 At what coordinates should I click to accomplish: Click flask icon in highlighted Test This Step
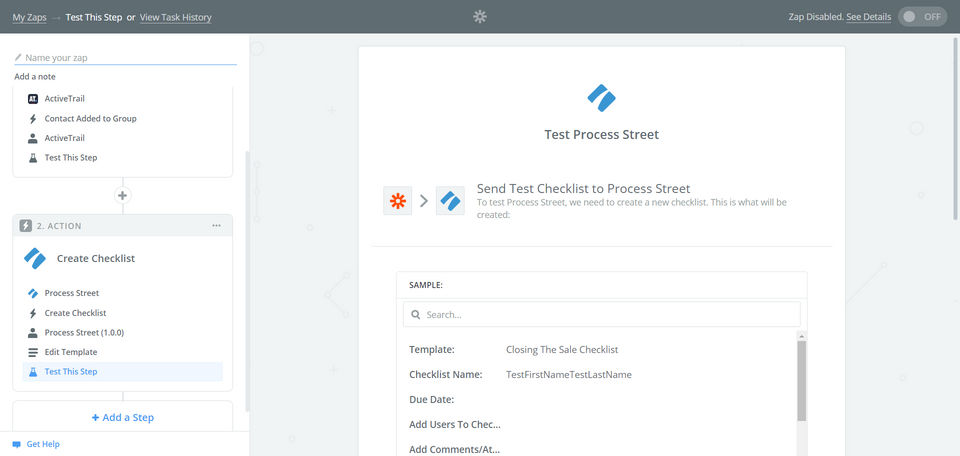(33, 372)
